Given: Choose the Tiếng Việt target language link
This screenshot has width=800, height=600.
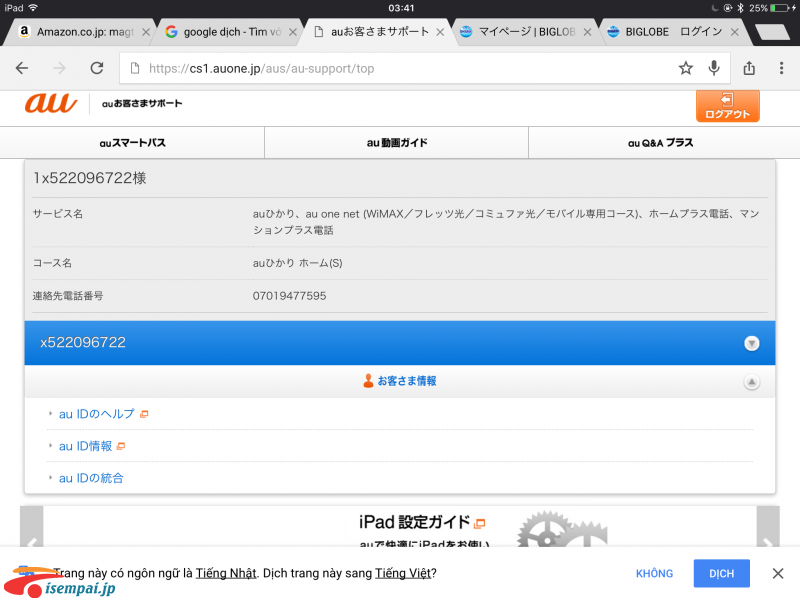Looking at the screenshot, I should (x=403, y=573).
